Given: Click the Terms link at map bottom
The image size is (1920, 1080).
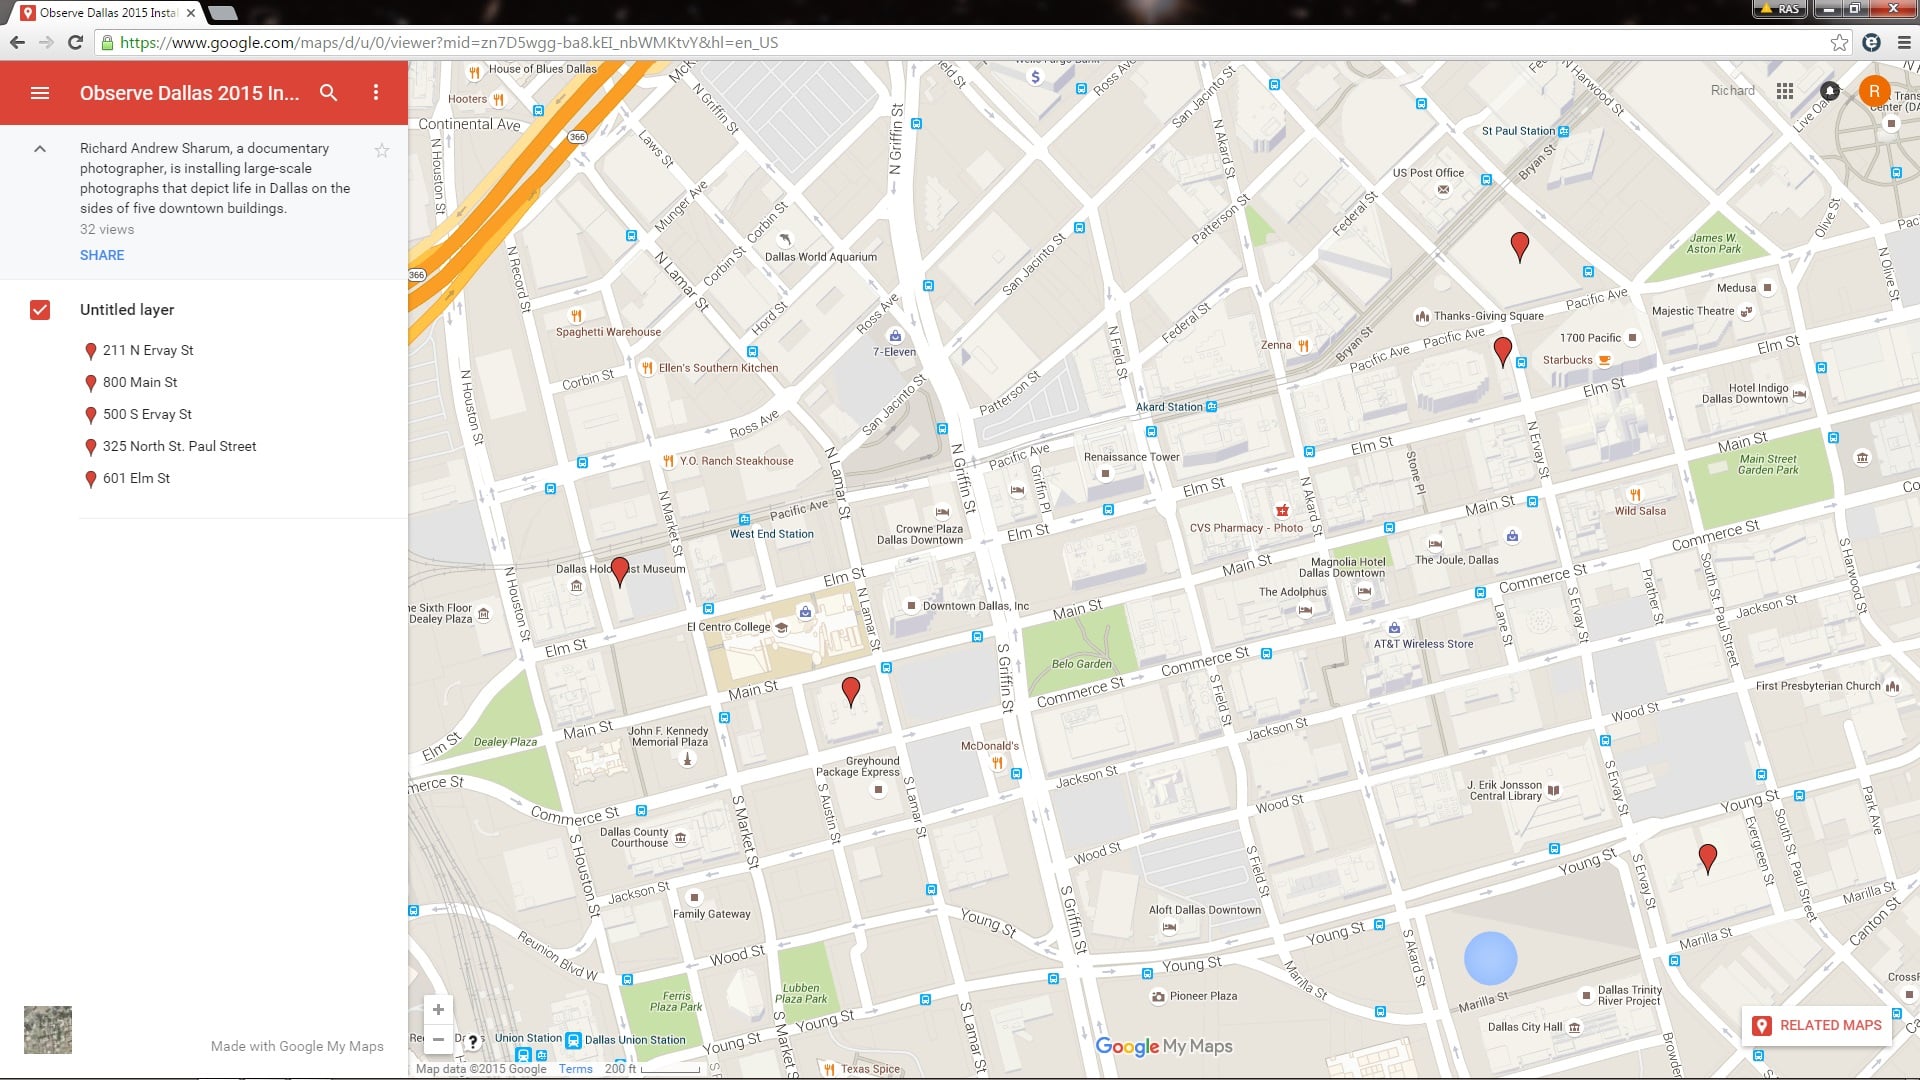Looking at the screenshot, I should click(576, 1069).
